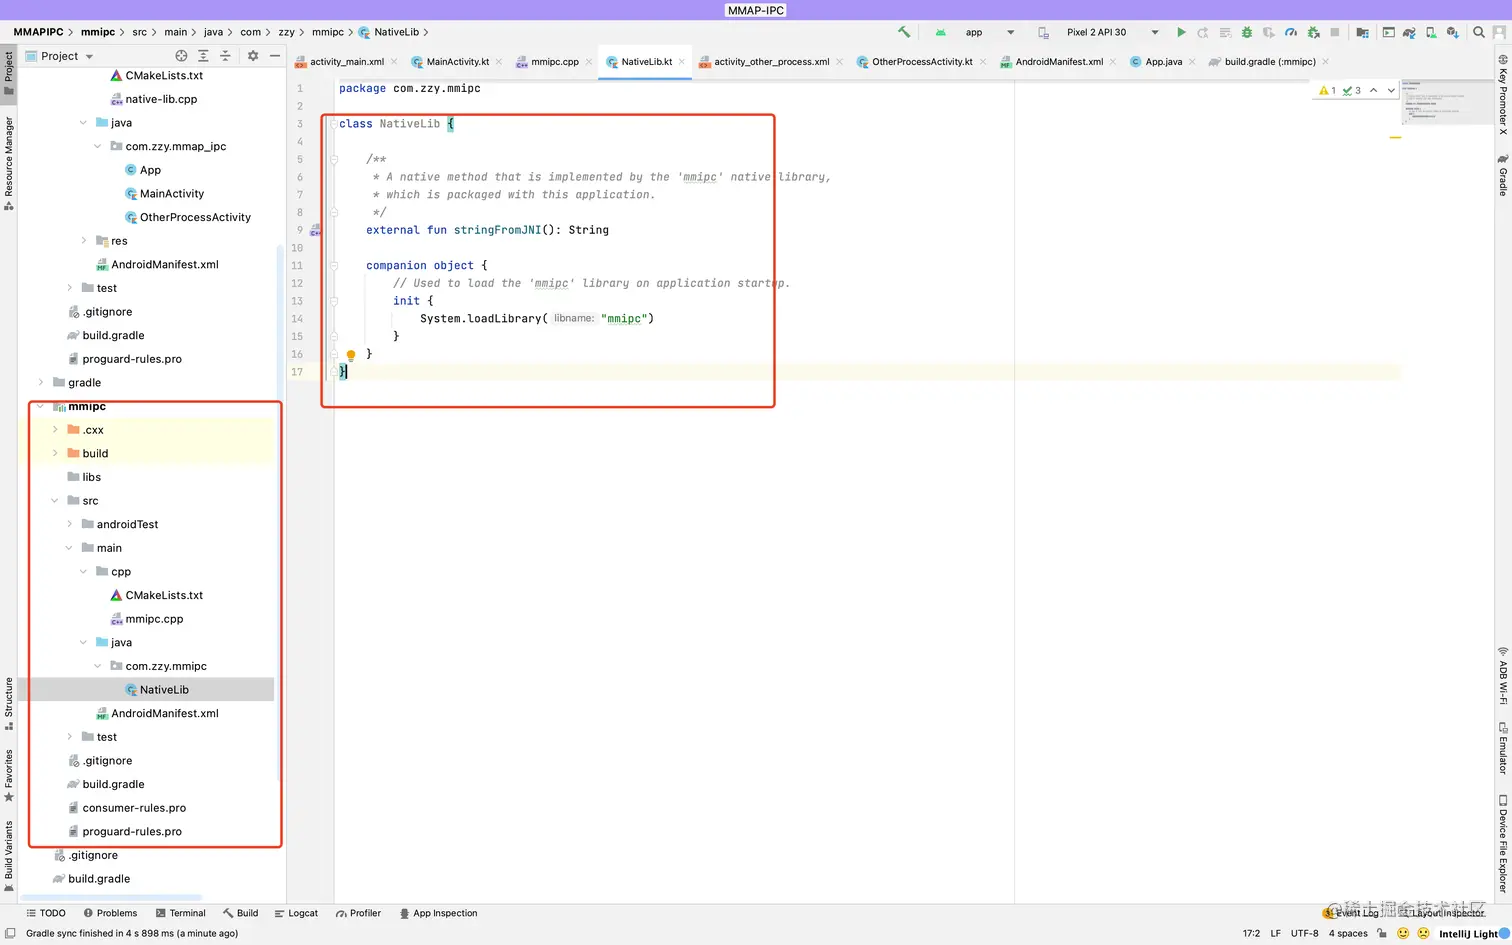Collapse all in Project panel
This screenshot has height=945, width=1512.
[x=225, y=56]
